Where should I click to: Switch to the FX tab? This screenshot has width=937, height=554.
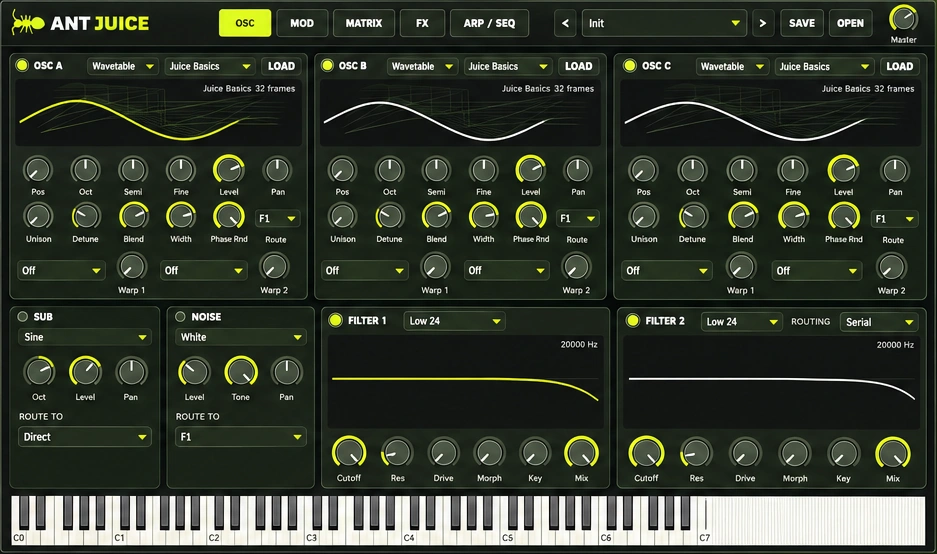(422, 23)
